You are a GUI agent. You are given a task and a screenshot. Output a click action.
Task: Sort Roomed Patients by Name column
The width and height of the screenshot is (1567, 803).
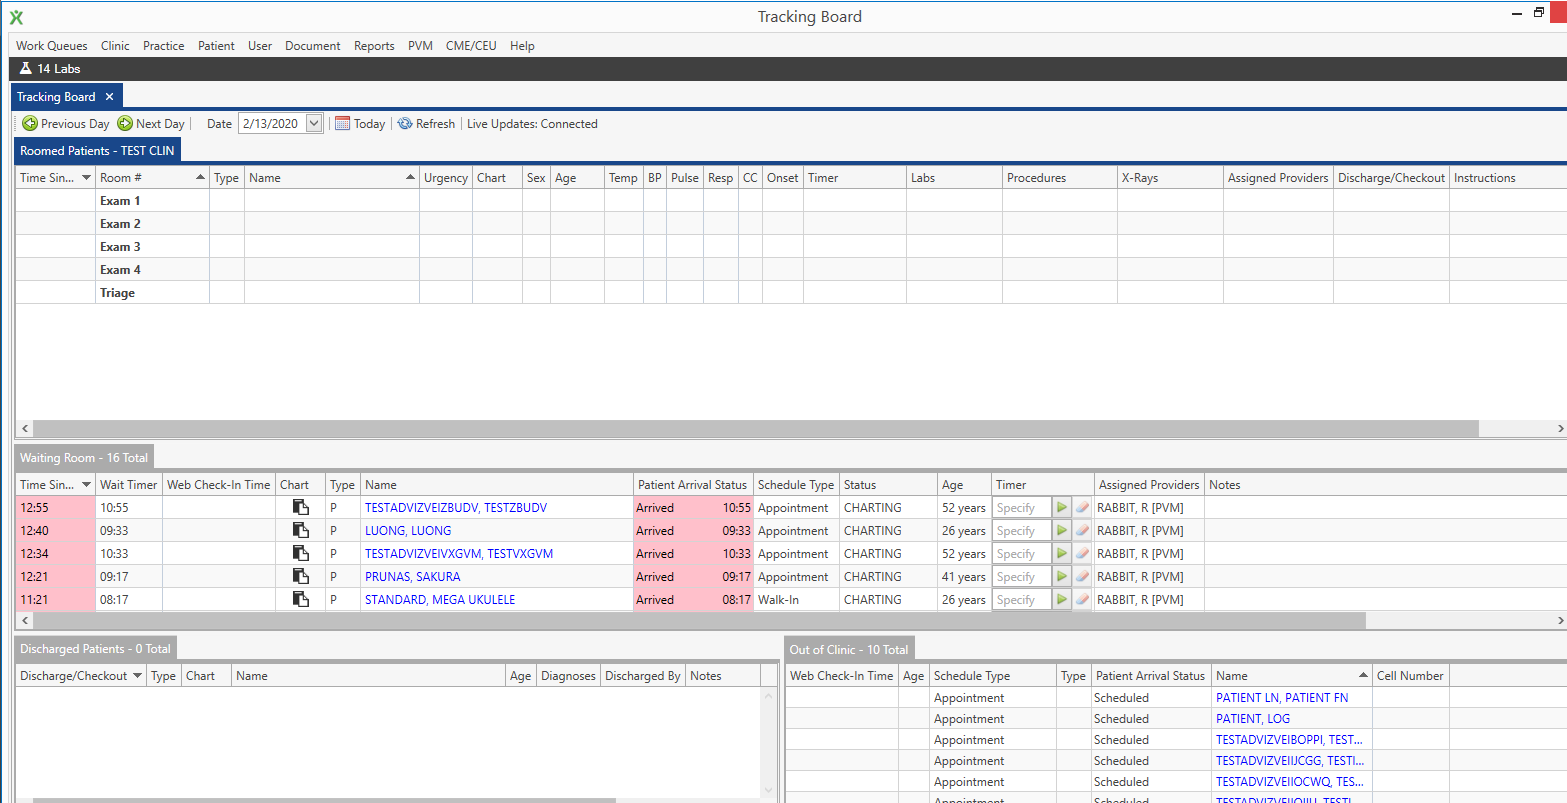point(332,178)
